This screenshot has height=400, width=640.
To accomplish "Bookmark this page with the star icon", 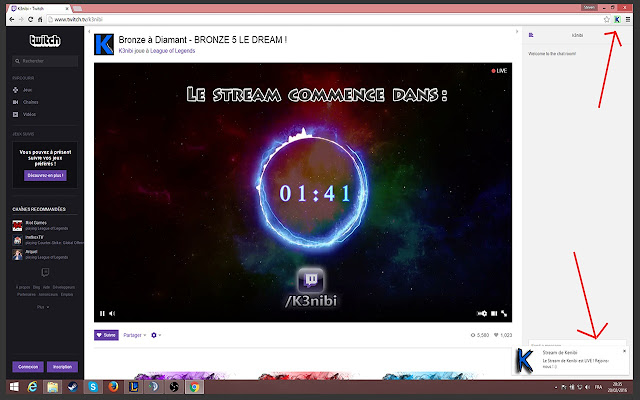I will click(x=607, y=19).
